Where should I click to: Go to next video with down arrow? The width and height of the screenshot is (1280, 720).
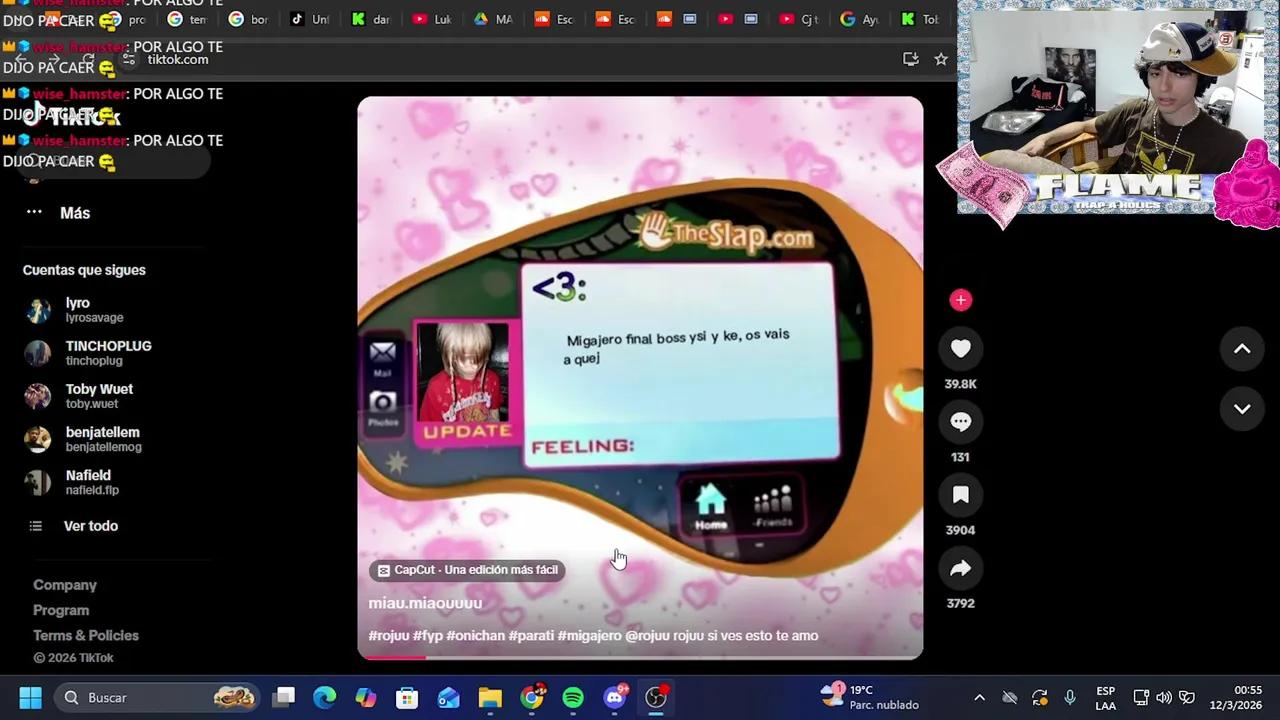click(x=1242, y=409)
